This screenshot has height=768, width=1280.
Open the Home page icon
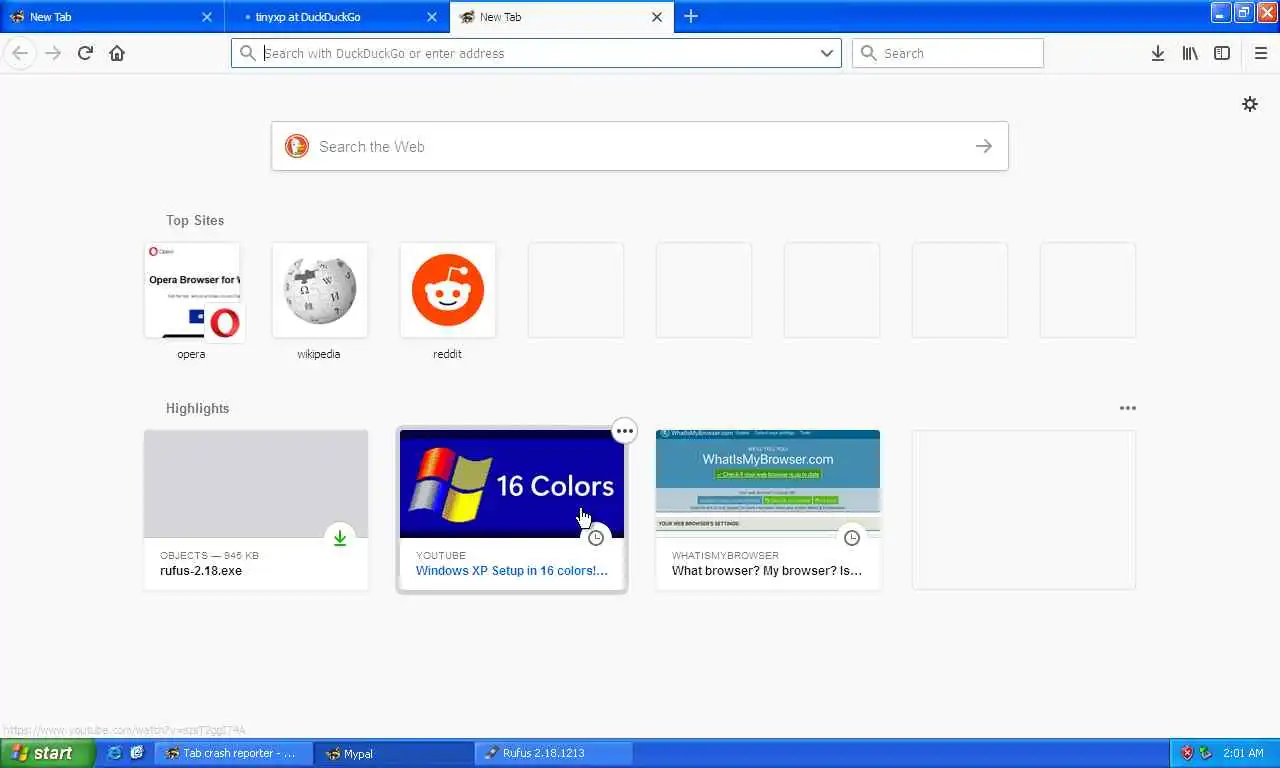(x=117, y=53)
